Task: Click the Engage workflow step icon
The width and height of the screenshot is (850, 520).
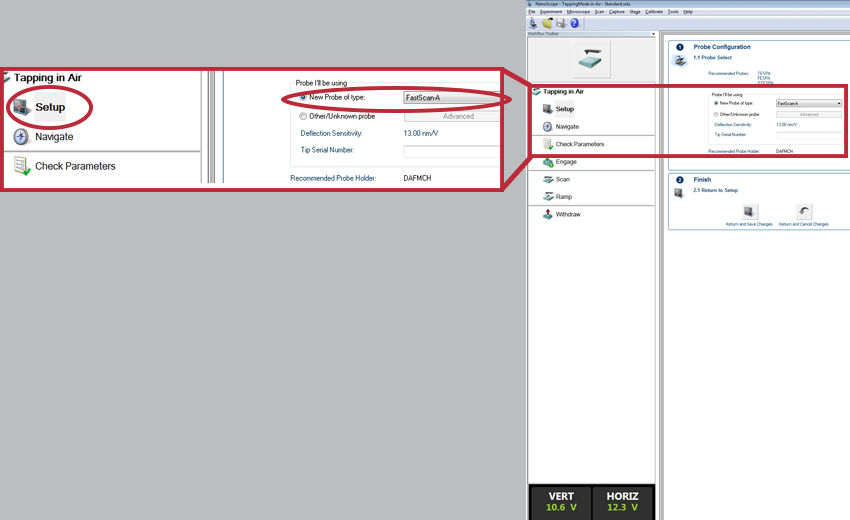Action: 547,161
